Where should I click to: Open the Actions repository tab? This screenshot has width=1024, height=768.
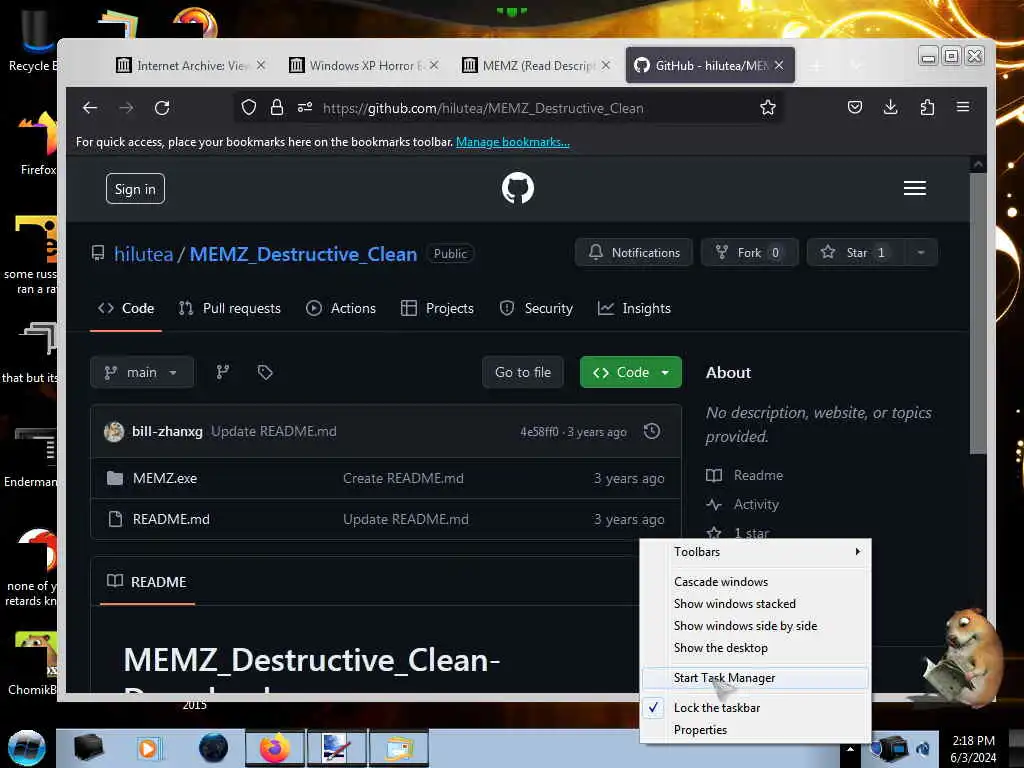click(341, 308)
